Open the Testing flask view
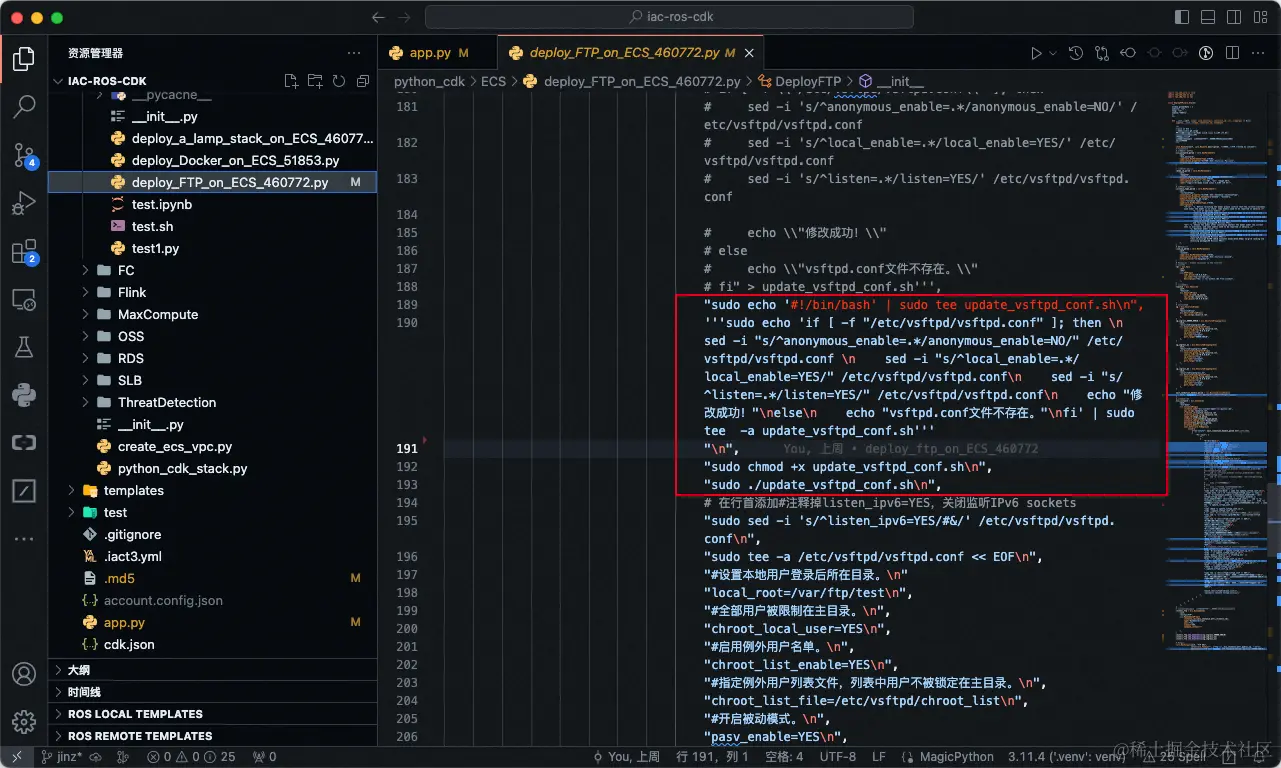The height and width of the screenshot is (768, 1281). tap(24, 347)
